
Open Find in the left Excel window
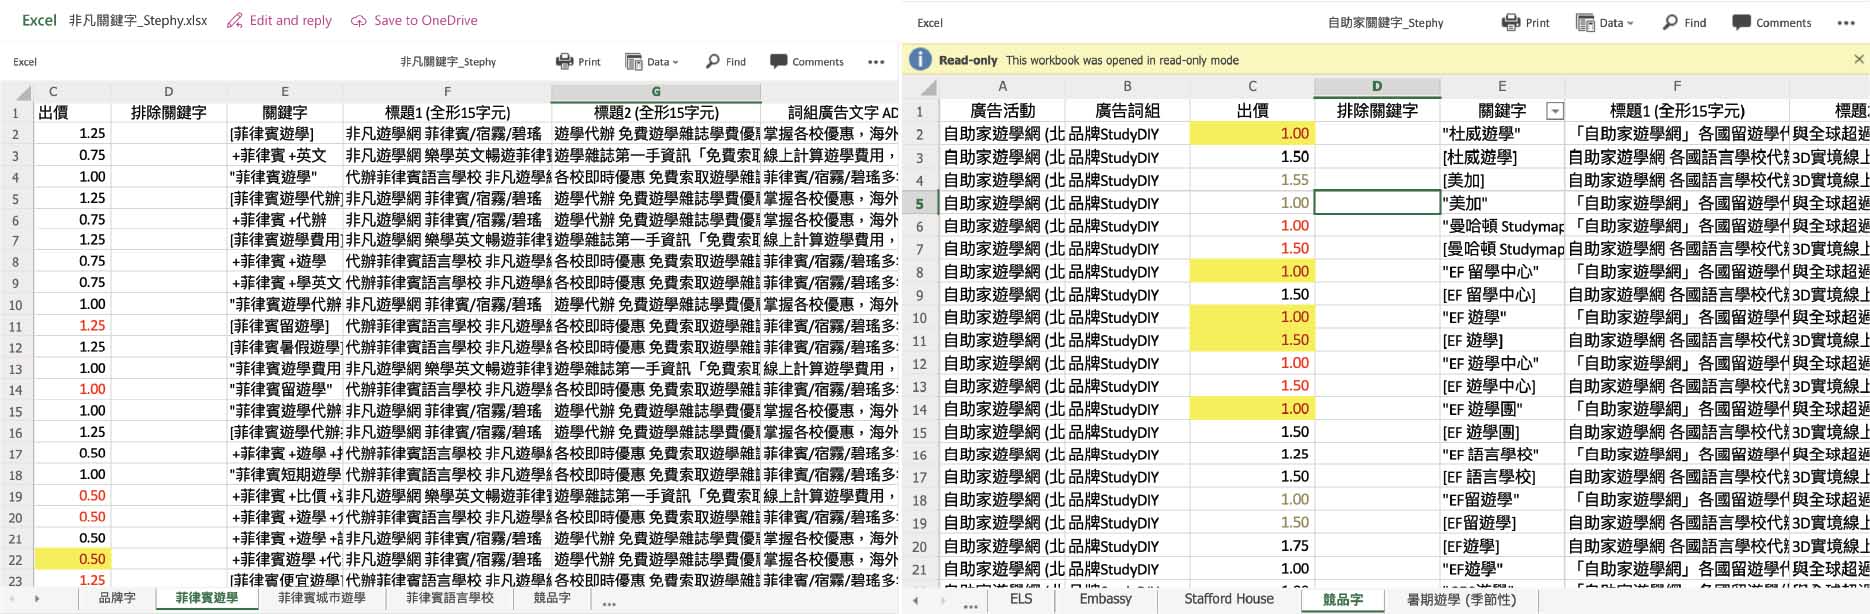point(726,62)
